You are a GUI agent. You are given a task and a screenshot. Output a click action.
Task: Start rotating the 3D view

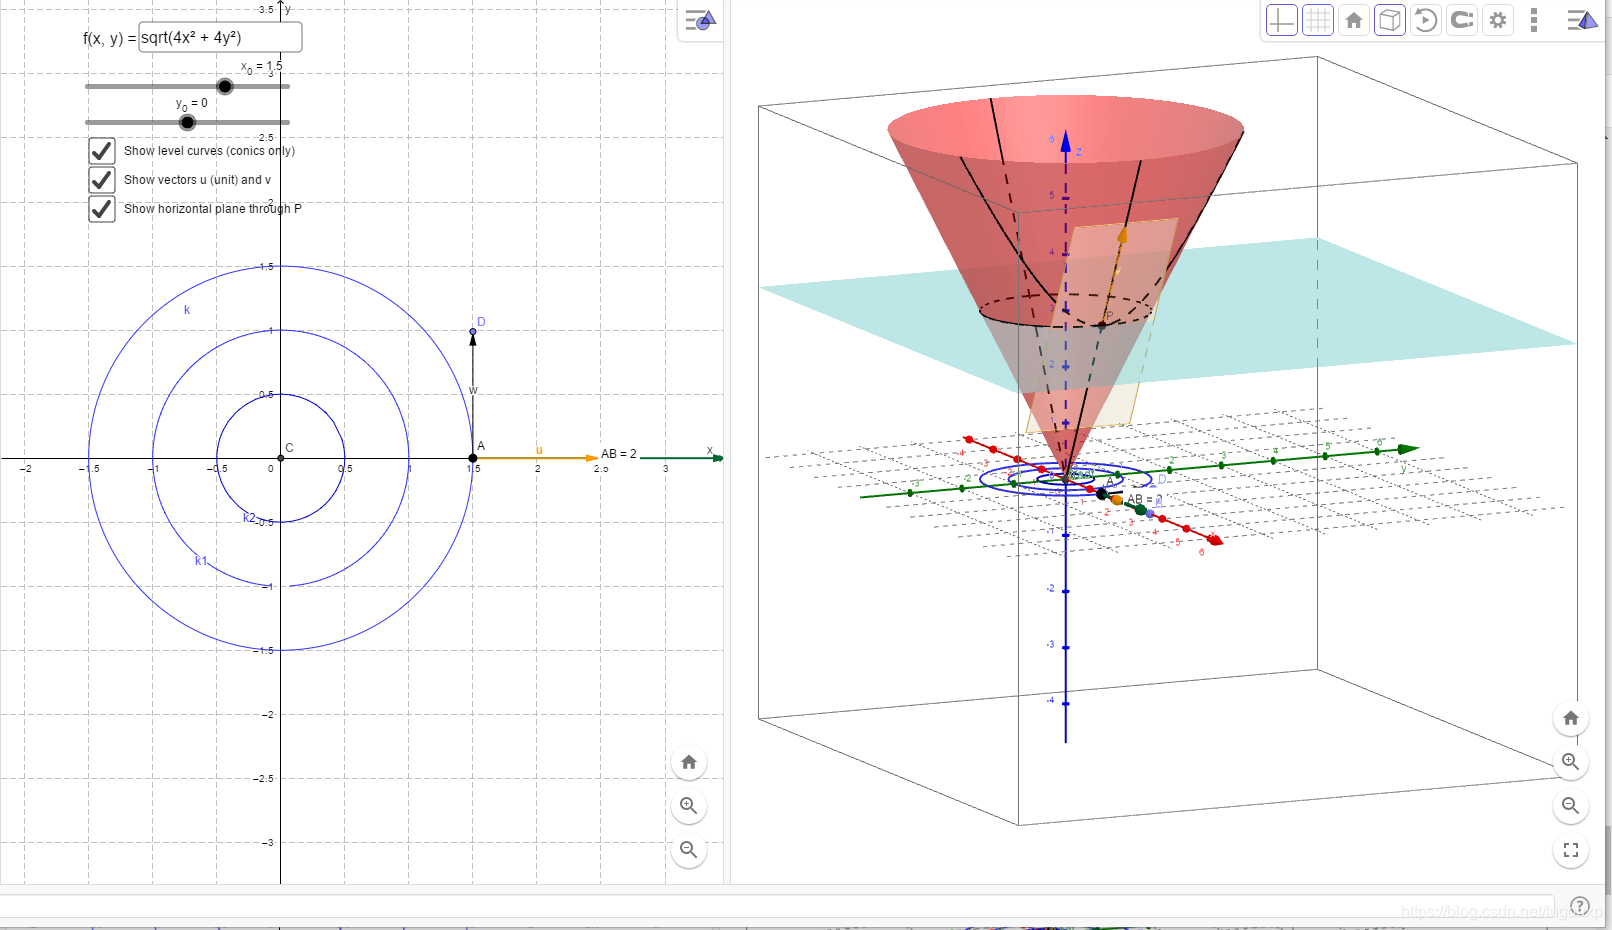pyautogui.click(x=1426, y=20)
